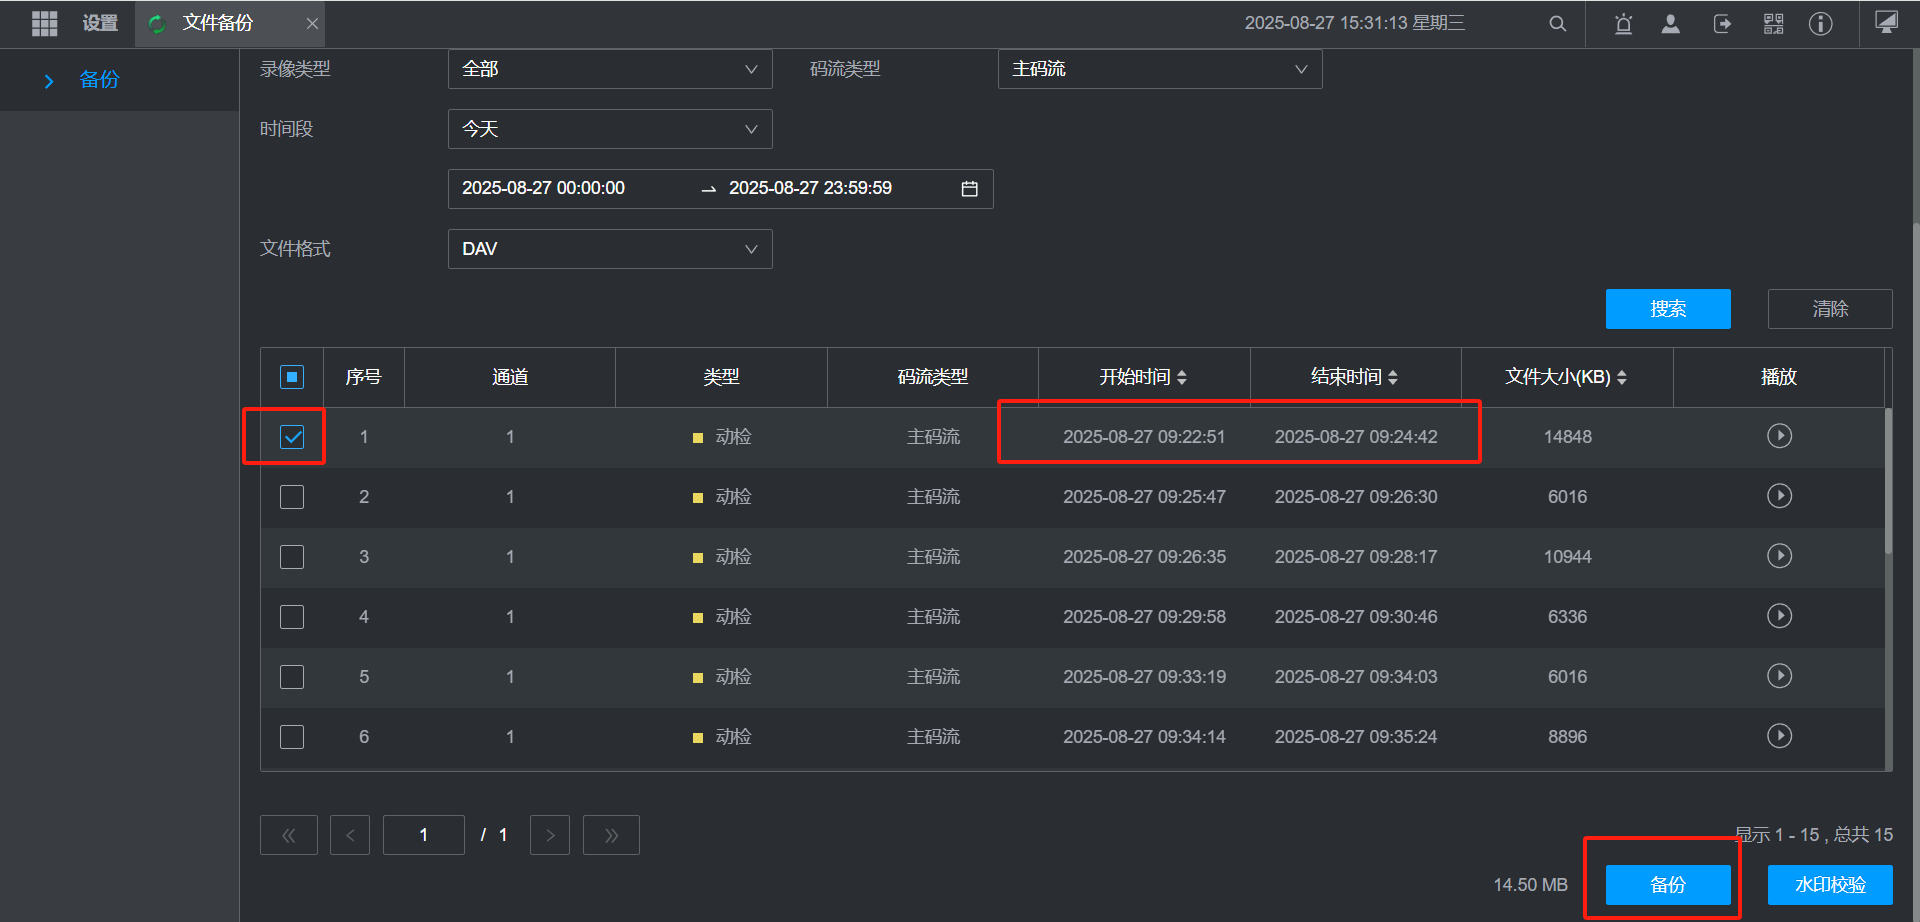Open the main menu grid icon
This screenshot has width=1920, height=922.
pos(44,23)
